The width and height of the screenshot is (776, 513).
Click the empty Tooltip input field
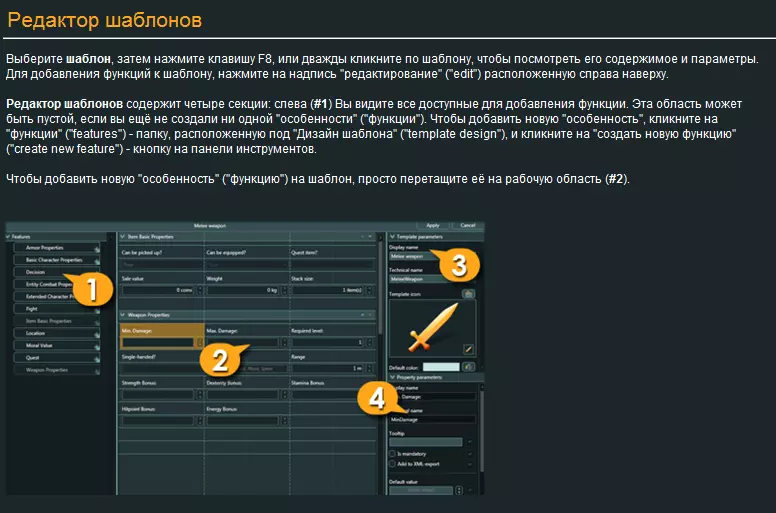426,442
